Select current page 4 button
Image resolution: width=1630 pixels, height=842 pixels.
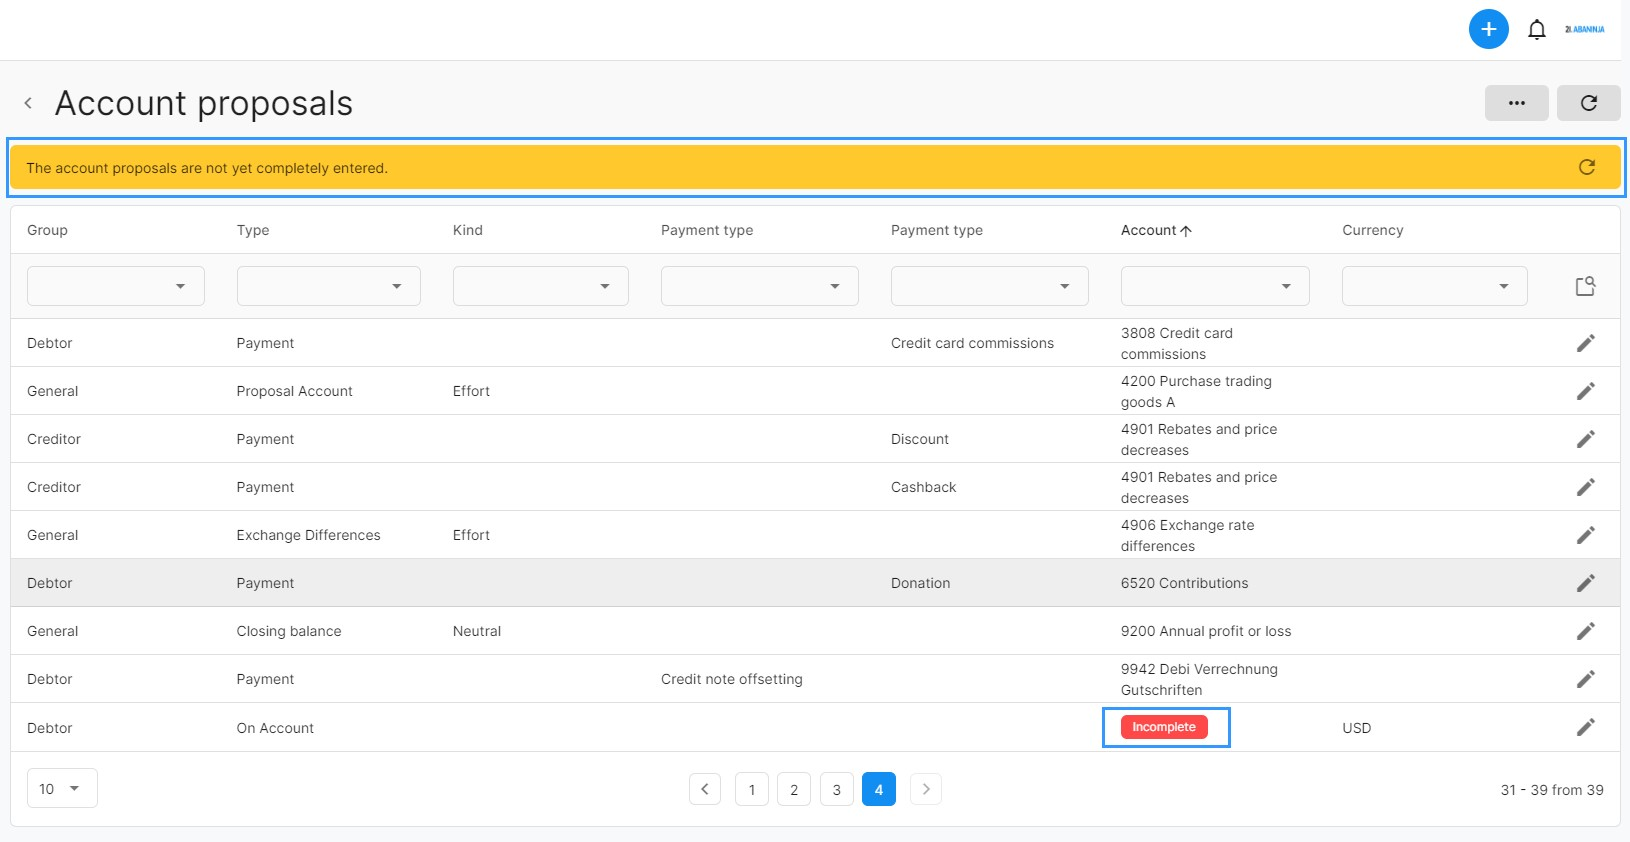point(879,789)
